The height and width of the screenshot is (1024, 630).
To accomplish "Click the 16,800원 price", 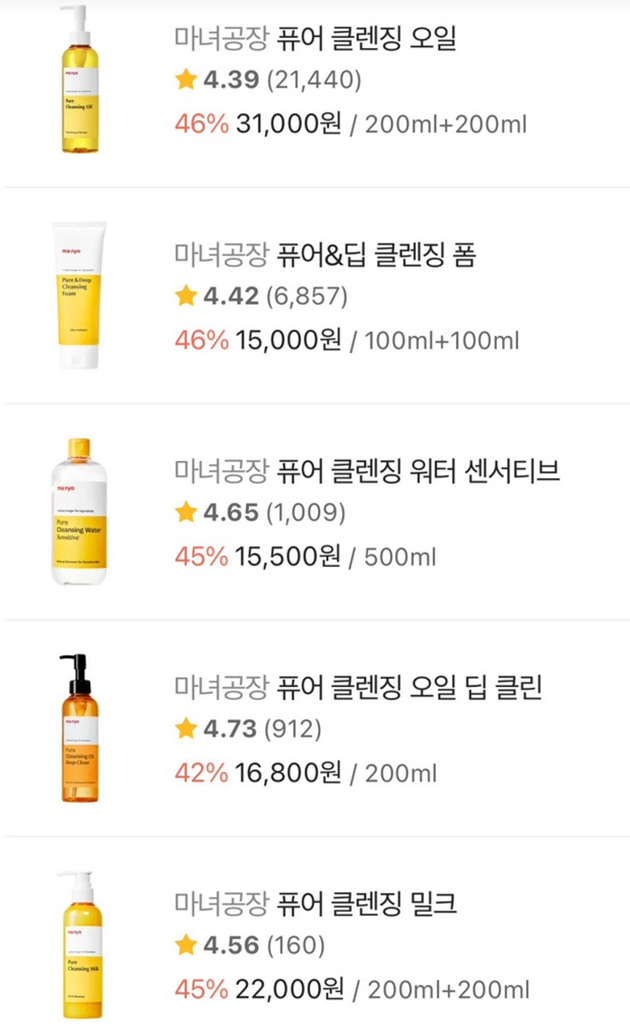I will pyautogui.click(x=288, y=773).
